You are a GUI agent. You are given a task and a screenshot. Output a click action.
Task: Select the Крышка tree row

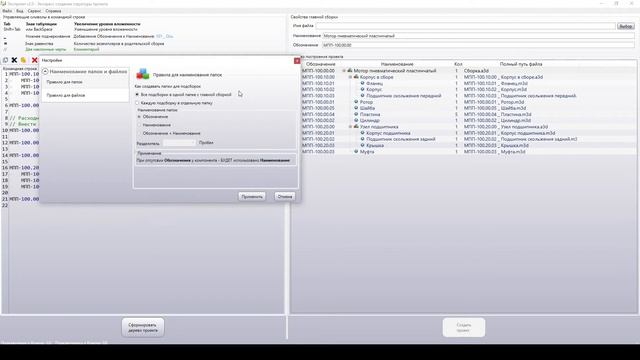coord(468,145)
